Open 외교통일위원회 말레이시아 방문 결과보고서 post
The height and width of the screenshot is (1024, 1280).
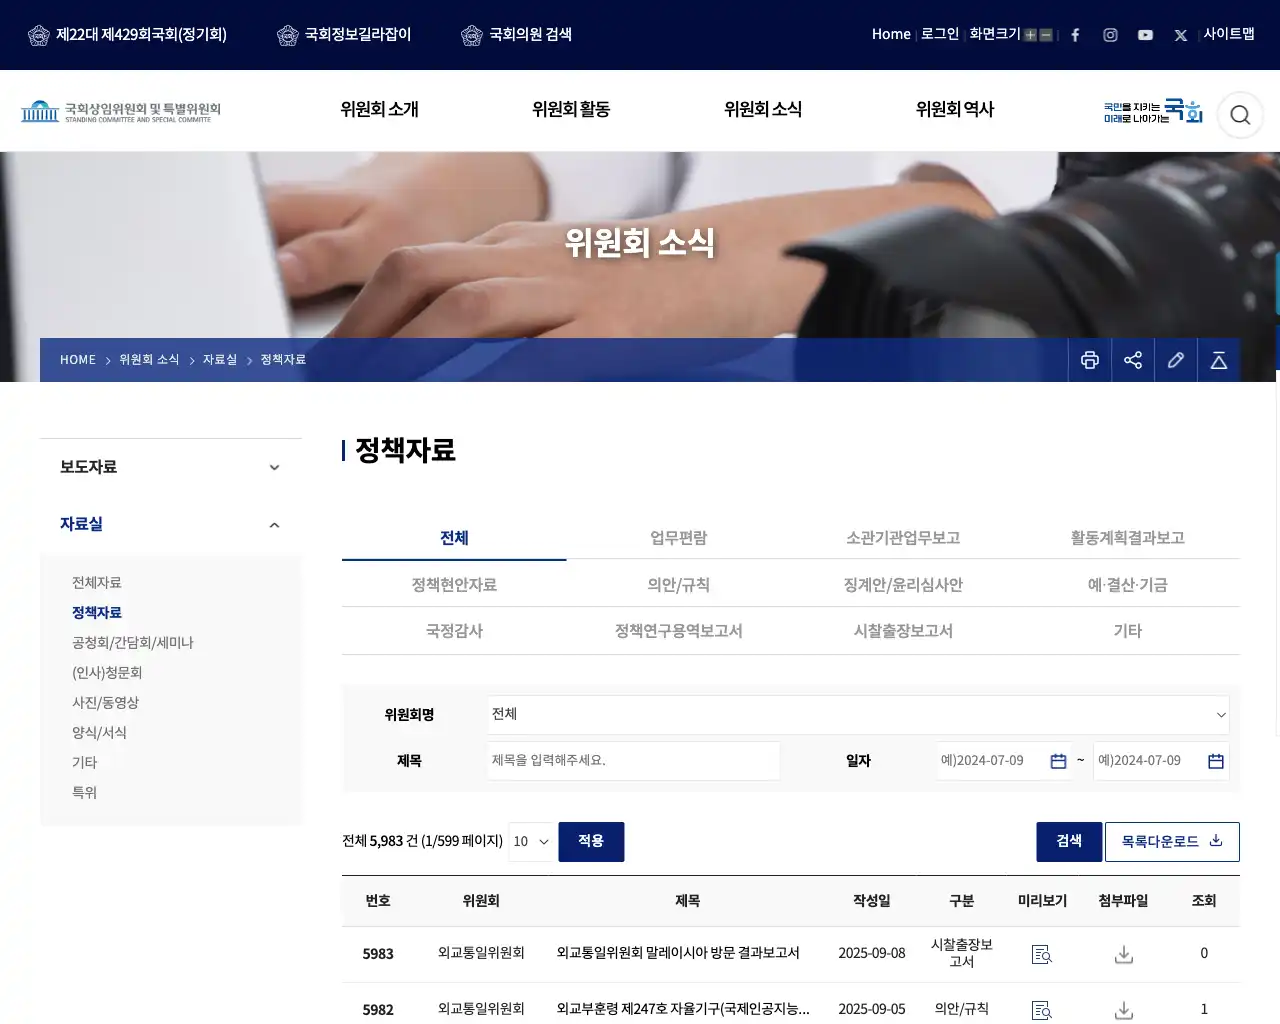pos(678,953)
